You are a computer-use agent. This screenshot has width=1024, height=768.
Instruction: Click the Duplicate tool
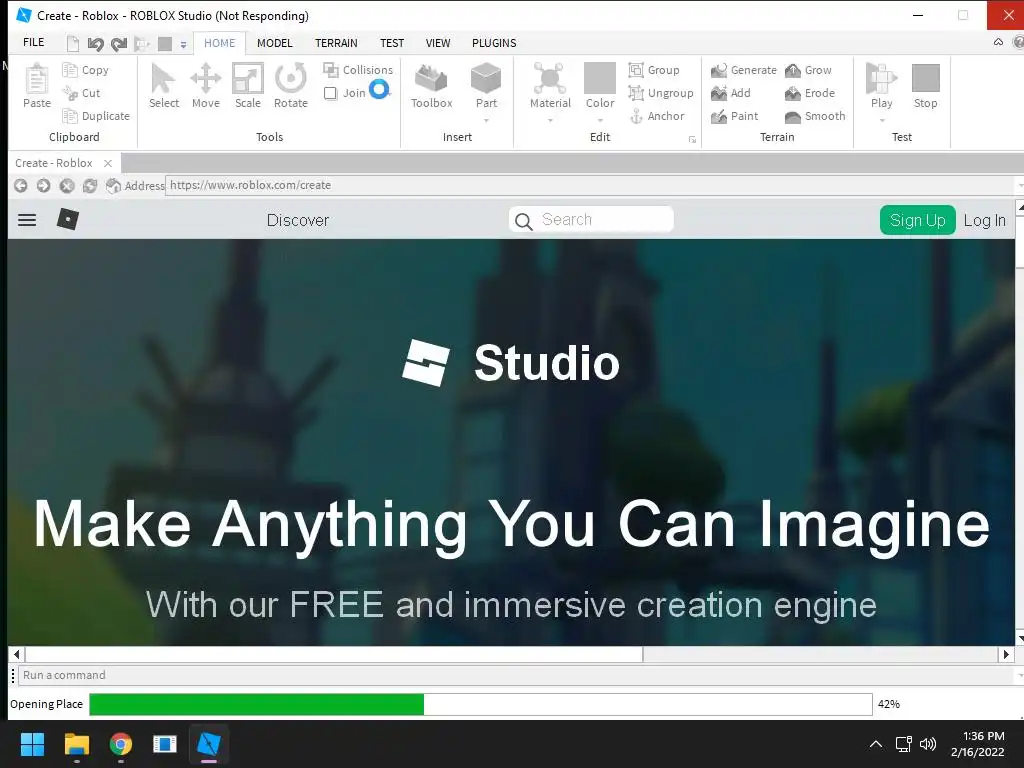[96, 116]
